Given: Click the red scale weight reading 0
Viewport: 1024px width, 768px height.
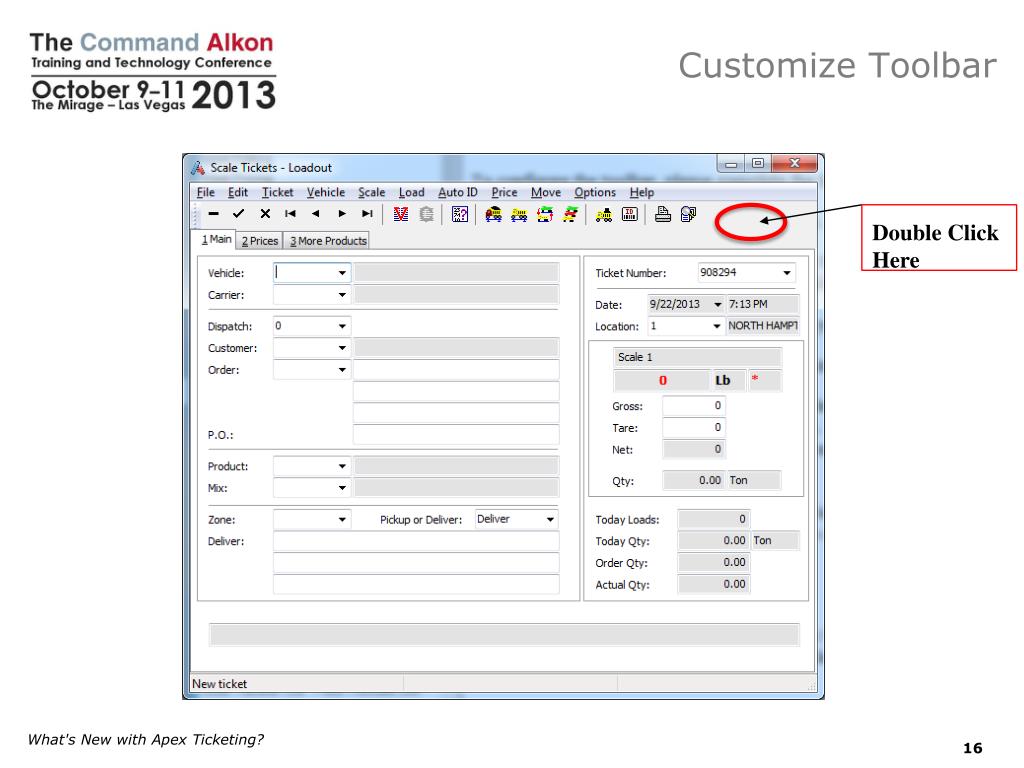Looking at the screenshot, I should (x=663, y=381).
